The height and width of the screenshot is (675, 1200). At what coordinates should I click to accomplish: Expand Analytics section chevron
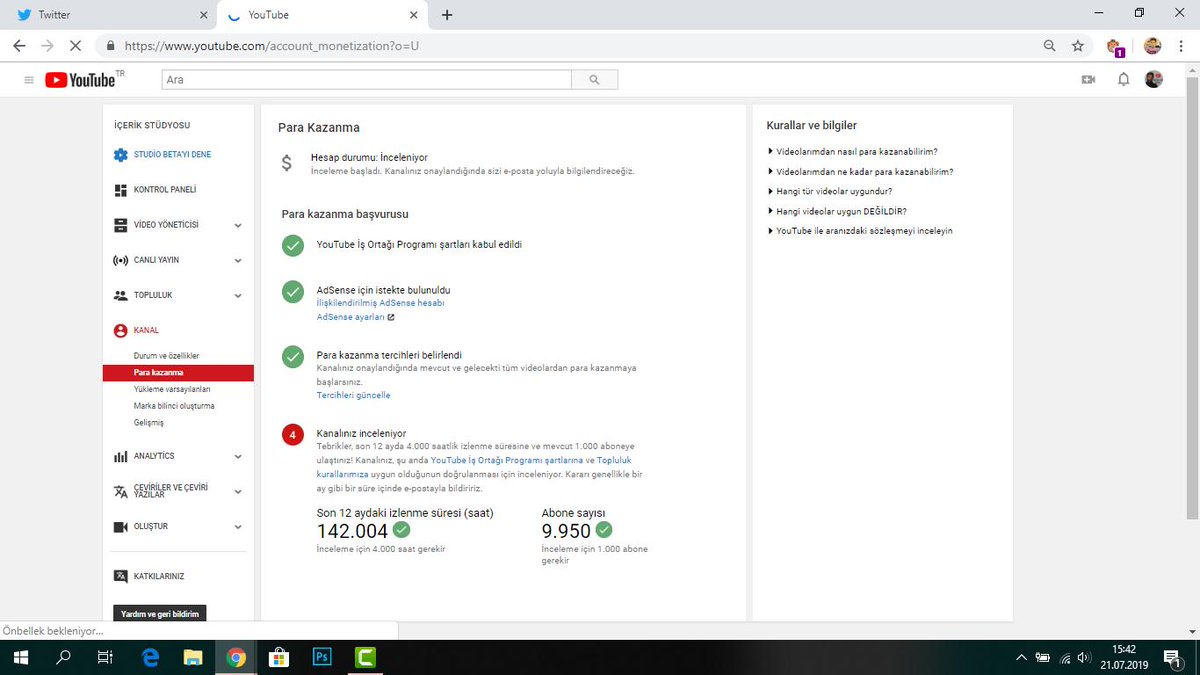pyautogui.click(x=238, y=457)
